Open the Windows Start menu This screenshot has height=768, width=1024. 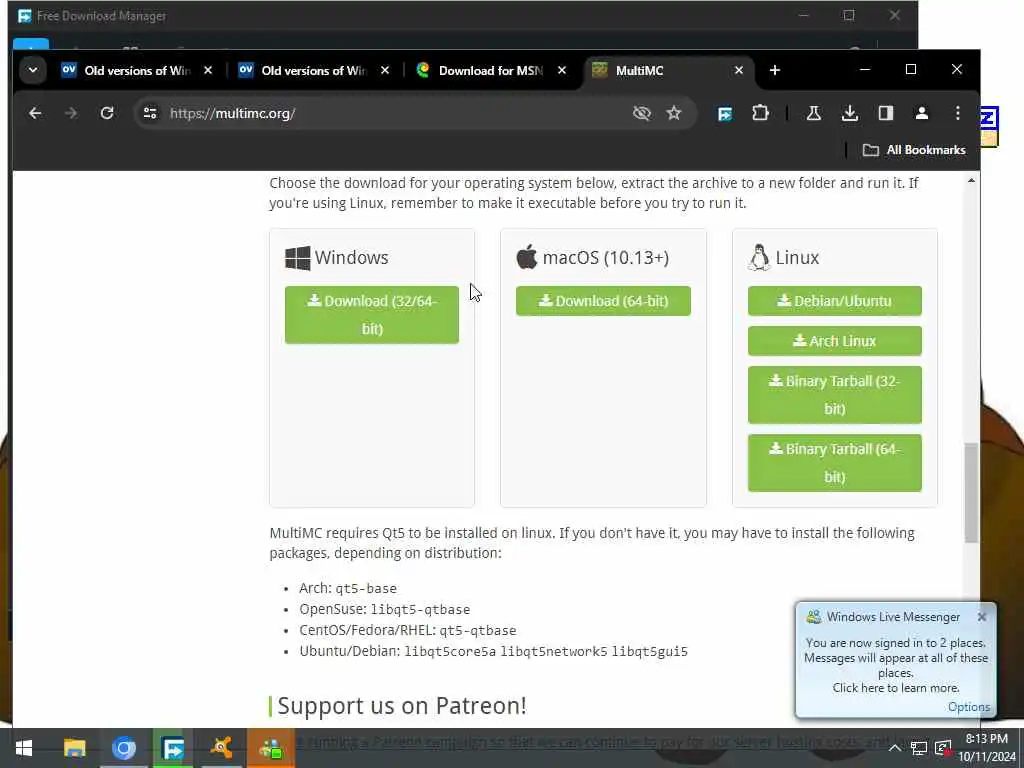[24, 748]
